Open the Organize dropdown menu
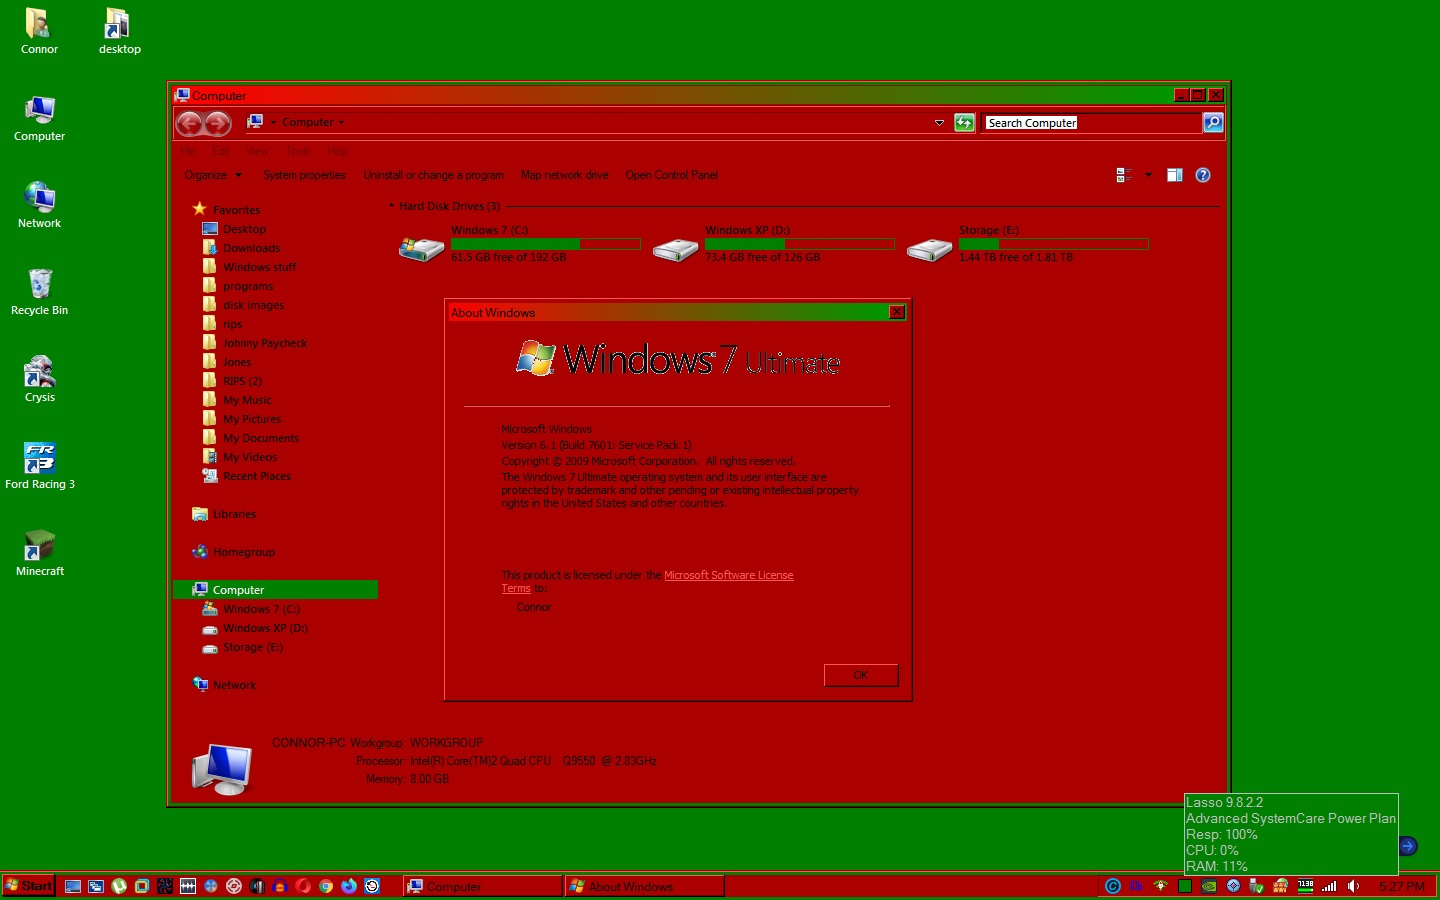 tap(213, 175)
